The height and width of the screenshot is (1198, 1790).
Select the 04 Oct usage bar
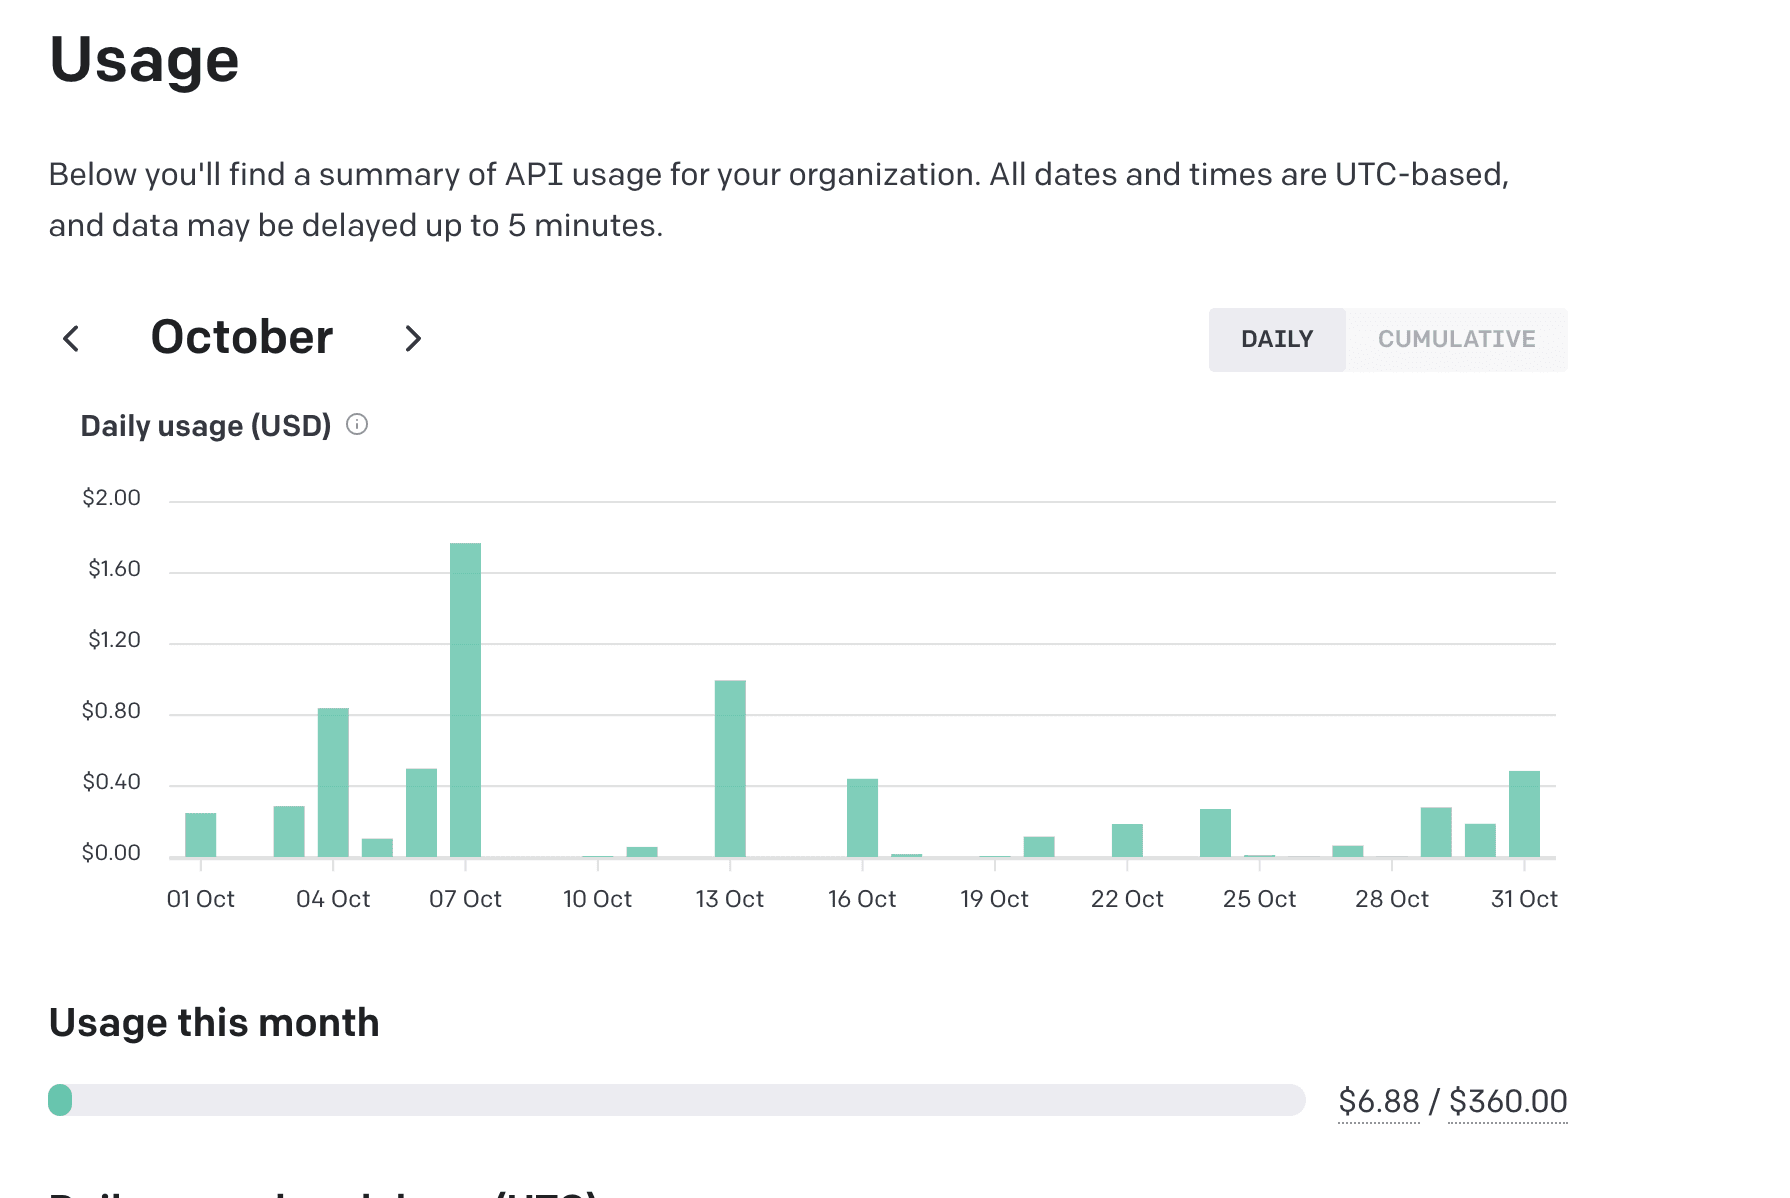pyautogui.click(x=334, y=780)
